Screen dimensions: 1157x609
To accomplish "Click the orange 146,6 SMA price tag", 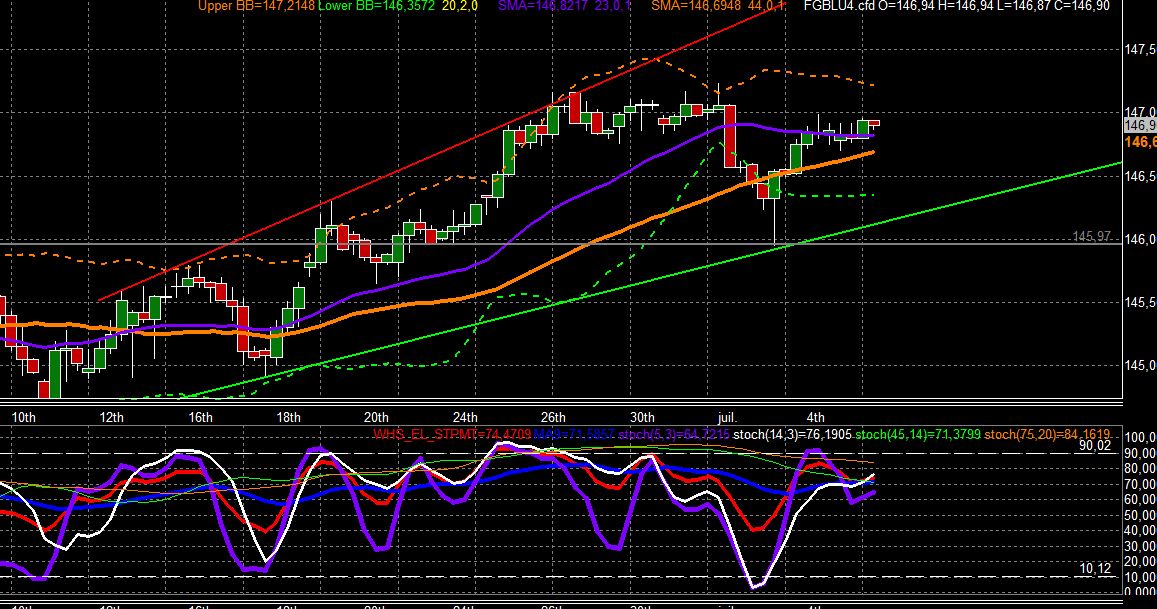I will [1140, 142].
